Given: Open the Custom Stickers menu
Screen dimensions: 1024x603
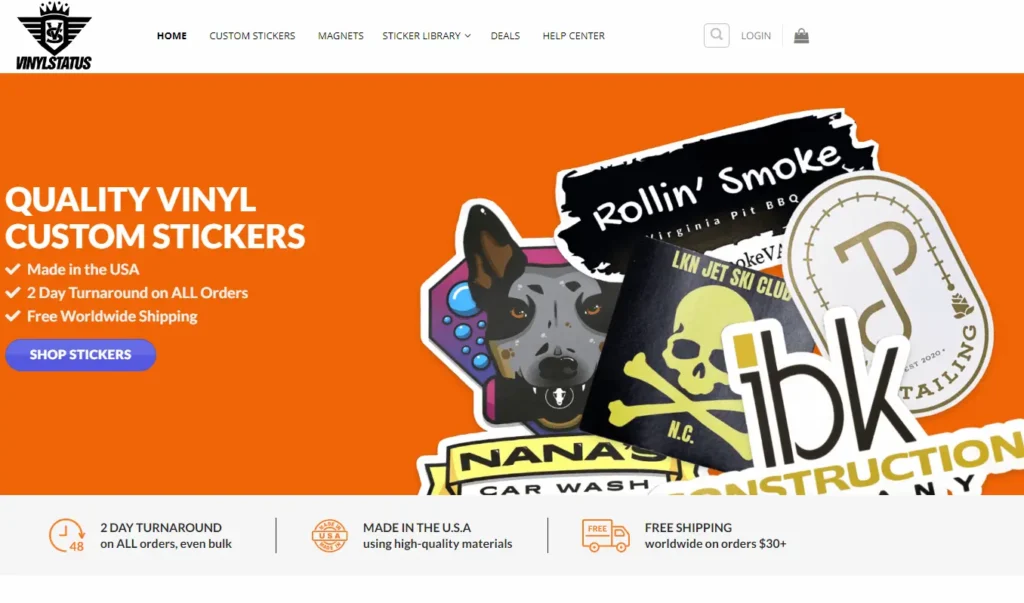Looking at the screenshot, I should pyautogui.click(x=252, y=36).
